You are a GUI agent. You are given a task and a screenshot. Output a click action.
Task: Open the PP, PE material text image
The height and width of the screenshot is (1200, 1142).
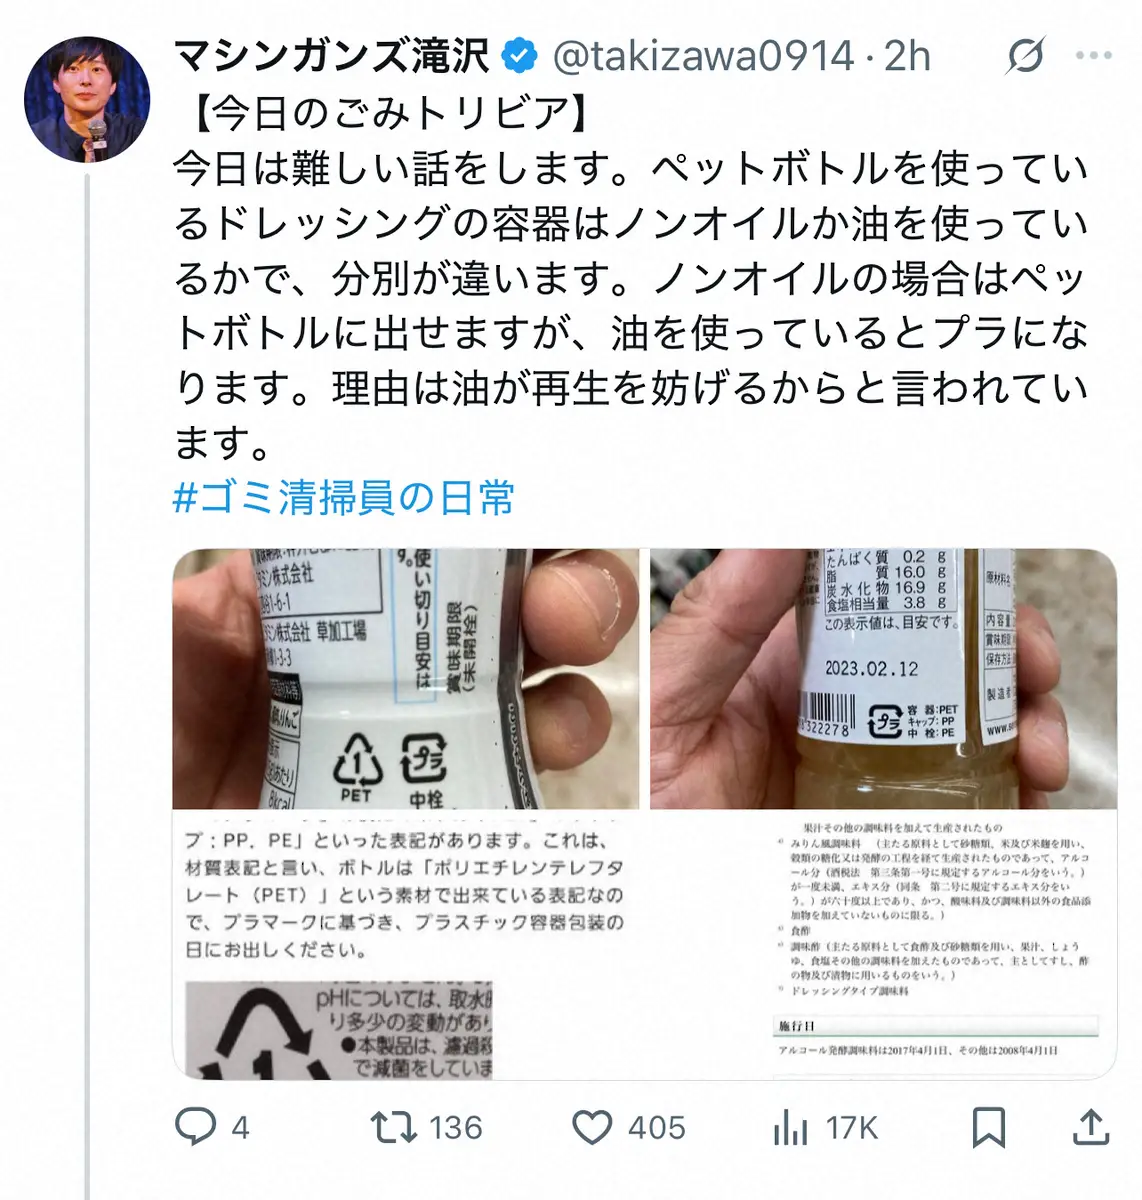tap(406, 946)
